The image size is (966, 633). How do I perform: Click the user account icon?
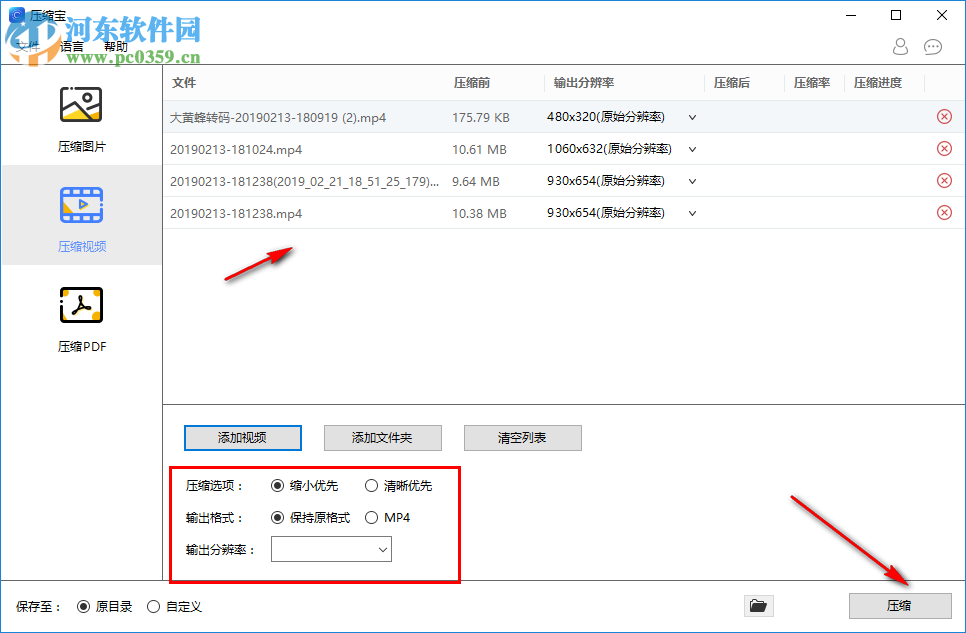coord(899,47)
